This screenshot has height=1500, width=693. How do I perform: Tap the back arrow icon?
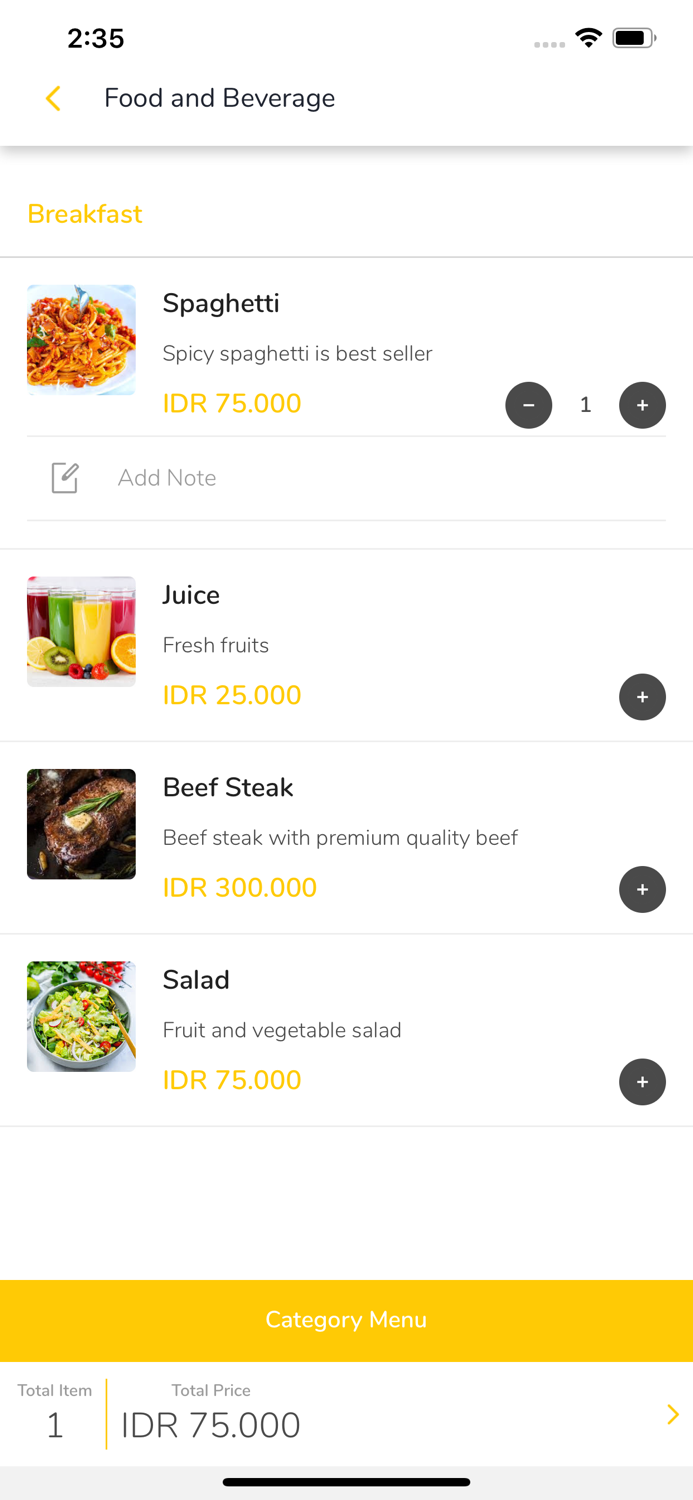click(x=54, y=98)
